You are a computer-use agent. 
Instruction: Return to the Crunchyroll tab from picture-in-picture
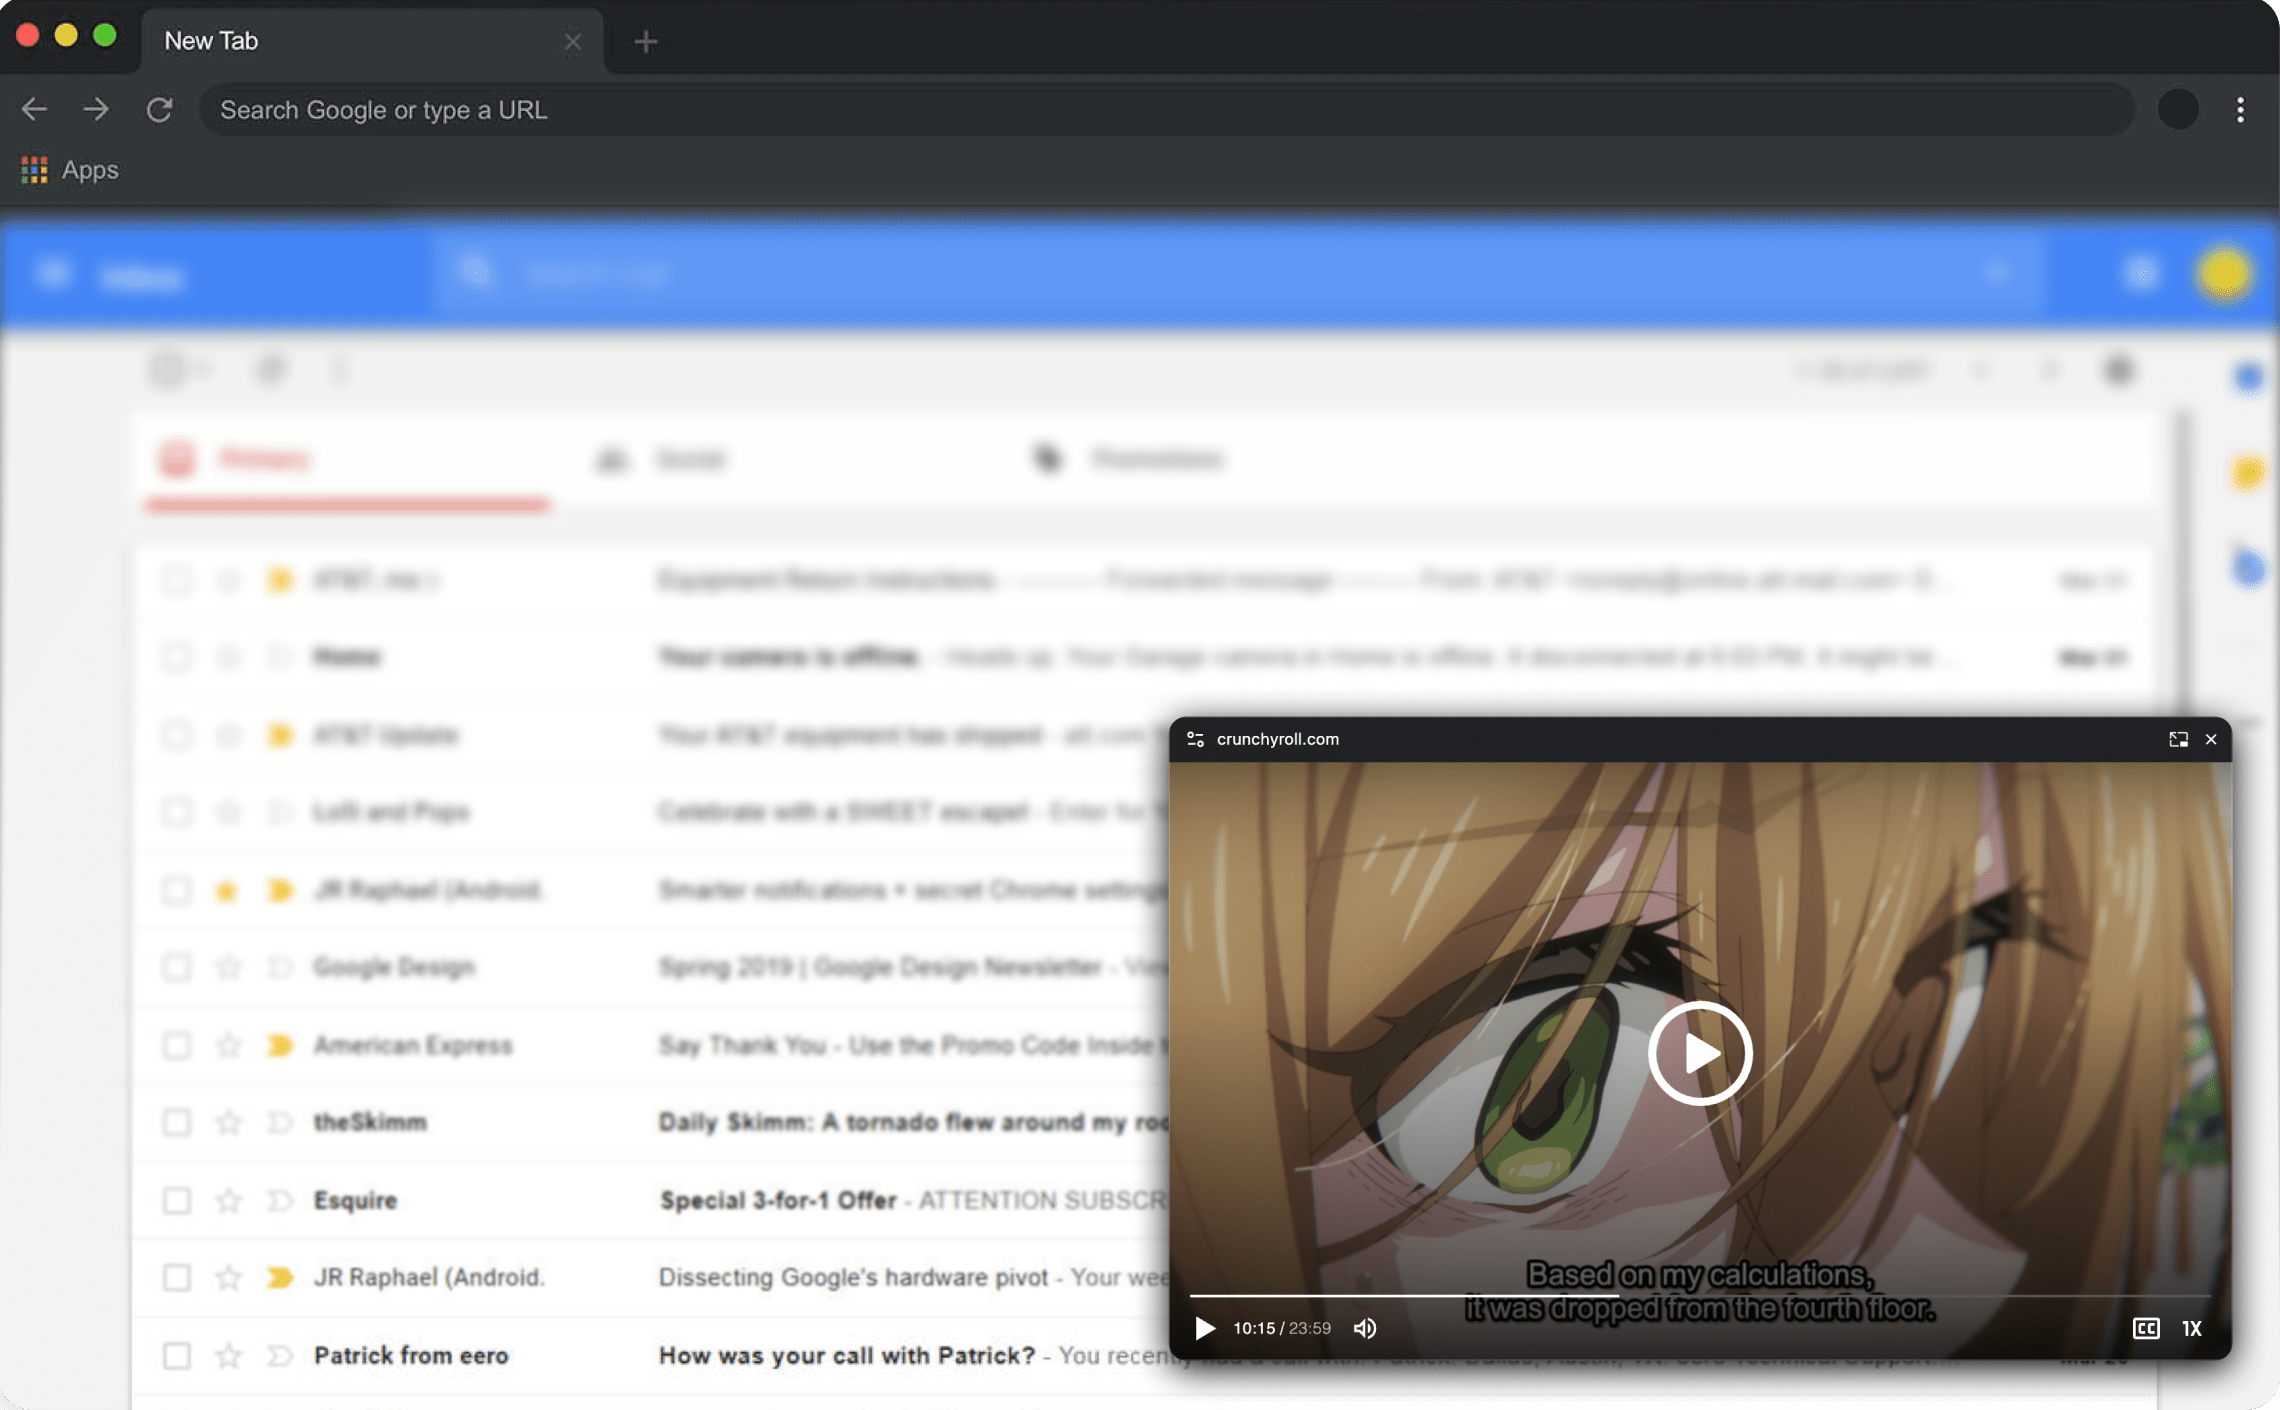pos(2179,740)
